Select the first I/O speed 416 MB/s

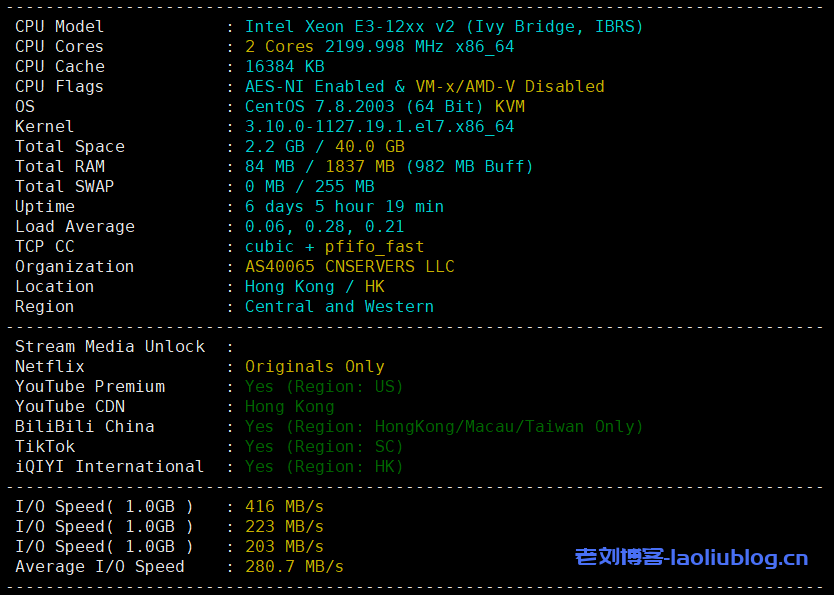pyautogui.click(x=284, y=507)
